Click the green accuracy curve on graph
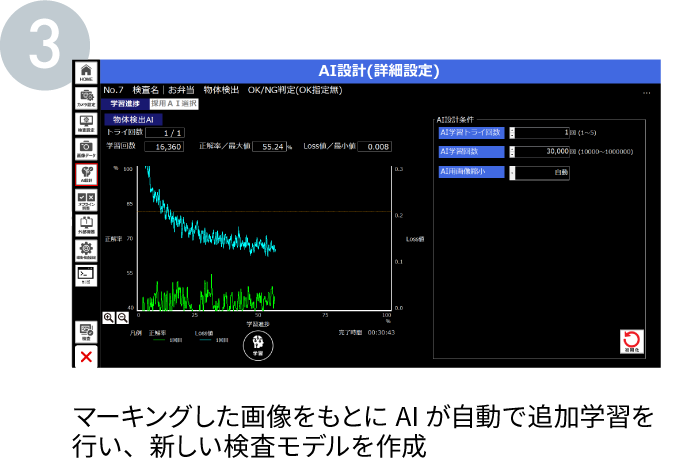 (x=206, y=298)
